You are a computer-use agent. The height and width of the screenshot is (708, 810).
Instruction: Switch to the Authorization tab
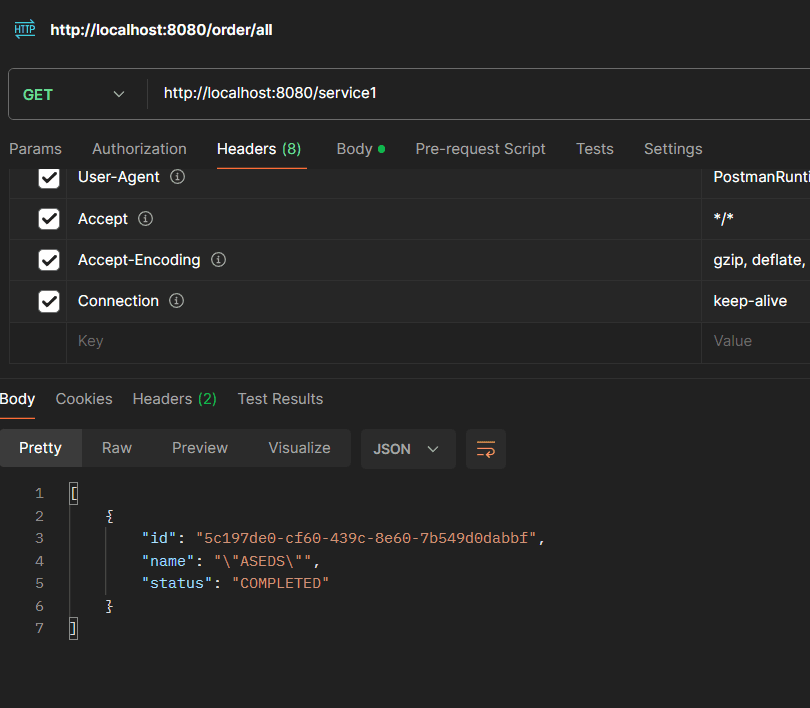click(139, 149)
